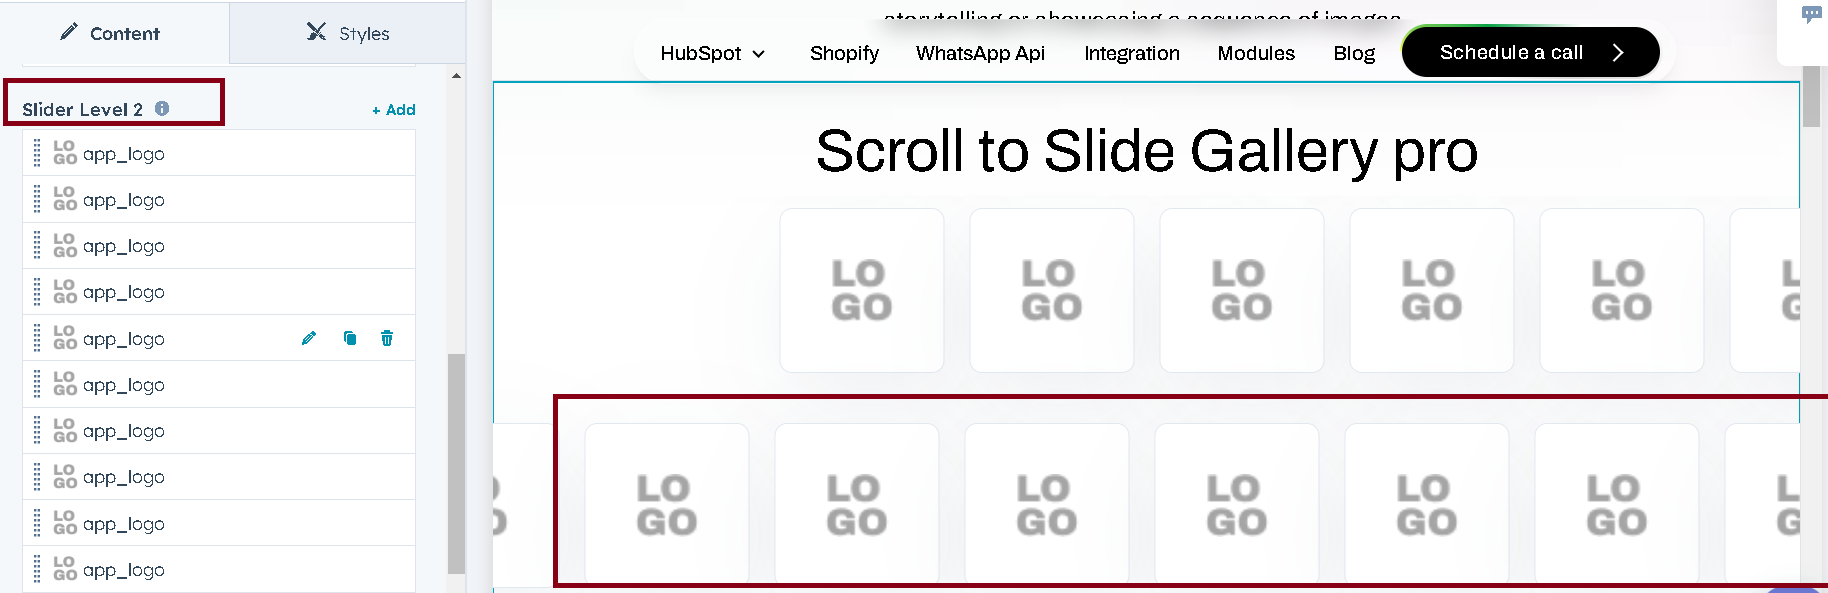Image resolution: width=1828 pixels, height=593 pixels.
Task: Expand the HubSpot dropdown menu
Action: click(712, 53)
